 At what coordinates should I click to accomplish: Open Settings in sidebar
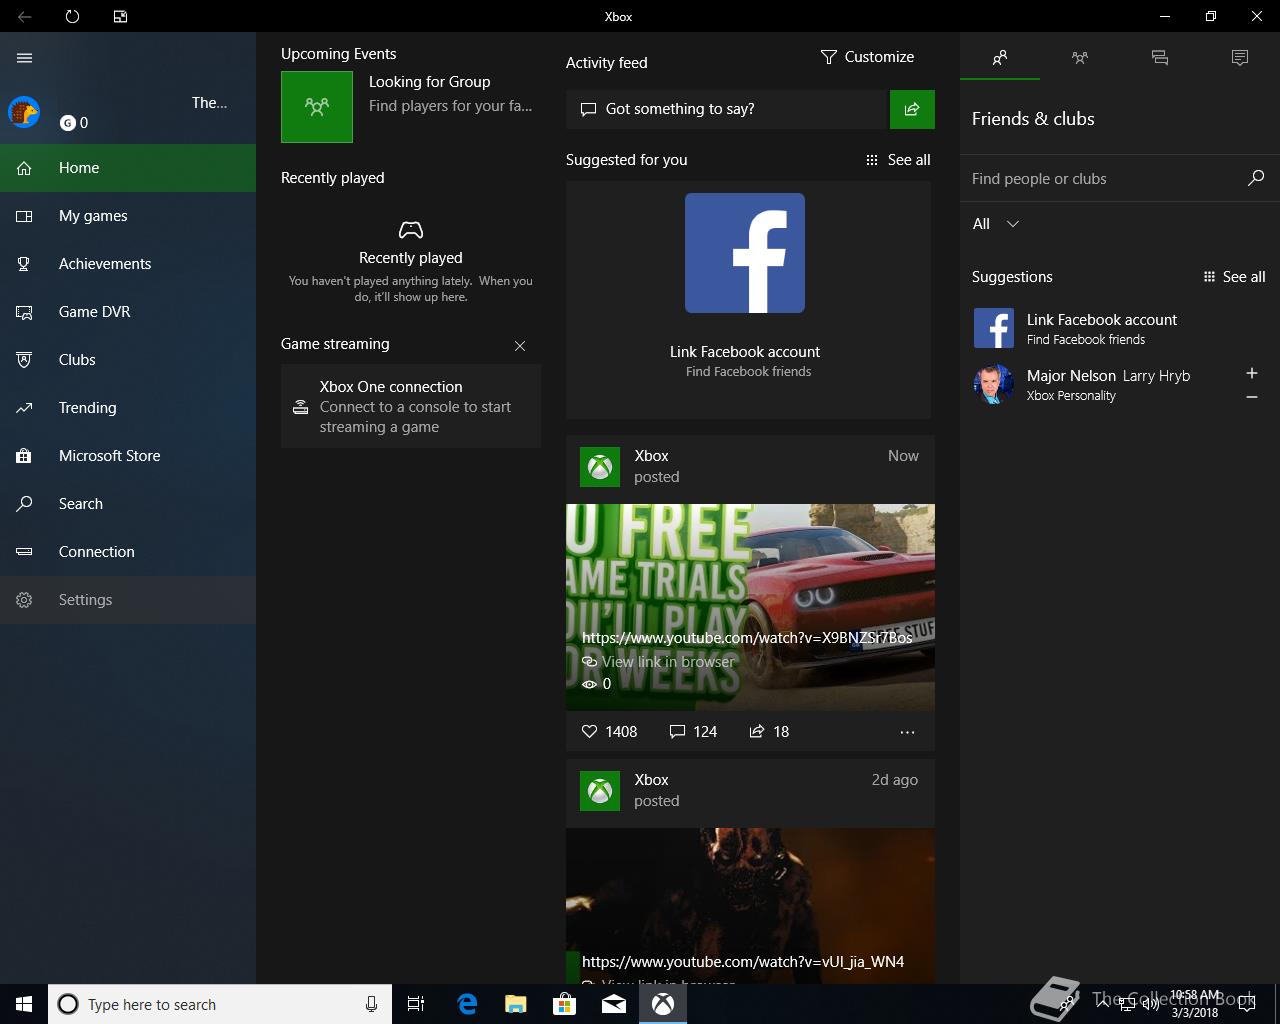(x=128, y=600)
